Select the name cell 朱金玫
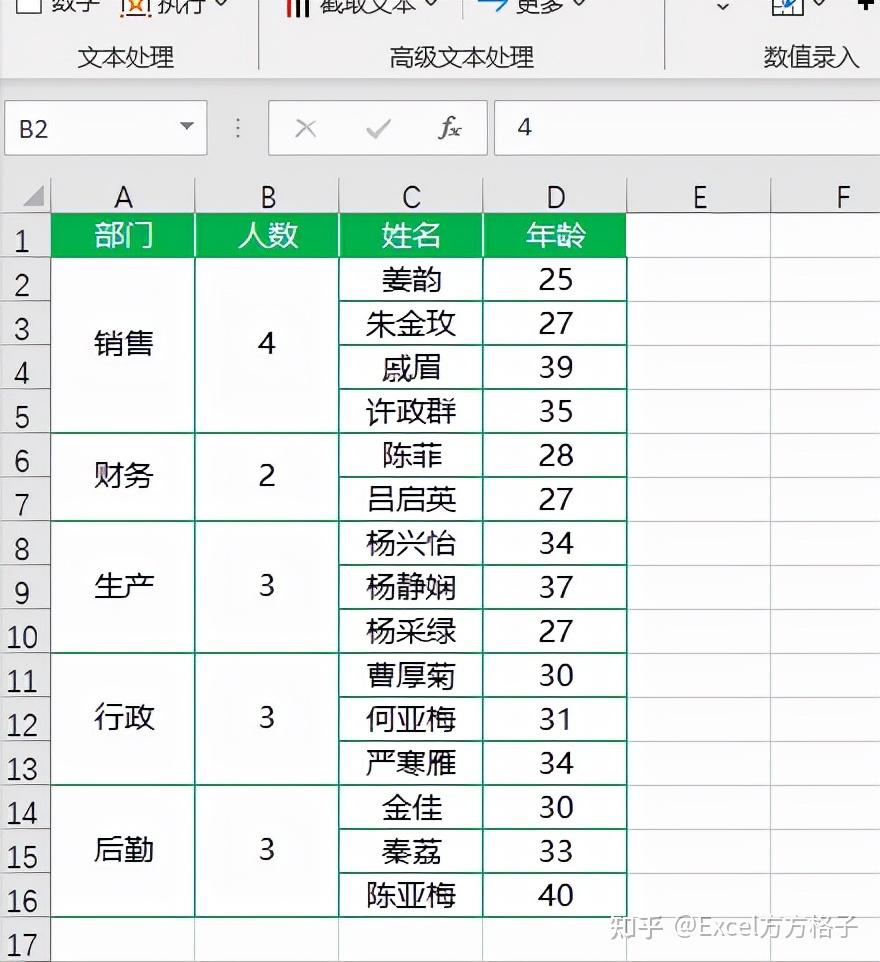This screenshot has width=880, height=962. 411,323
